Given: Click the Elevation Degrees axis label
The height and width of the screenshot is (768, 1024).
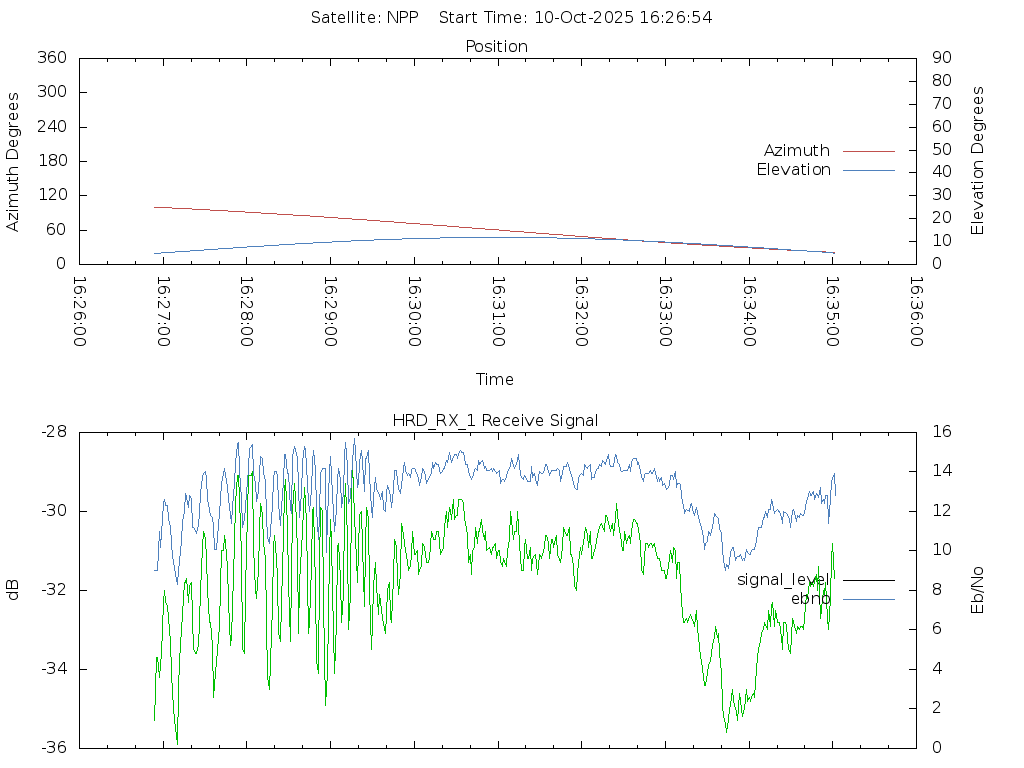Looking at the screenshot, I should (978, 161).
